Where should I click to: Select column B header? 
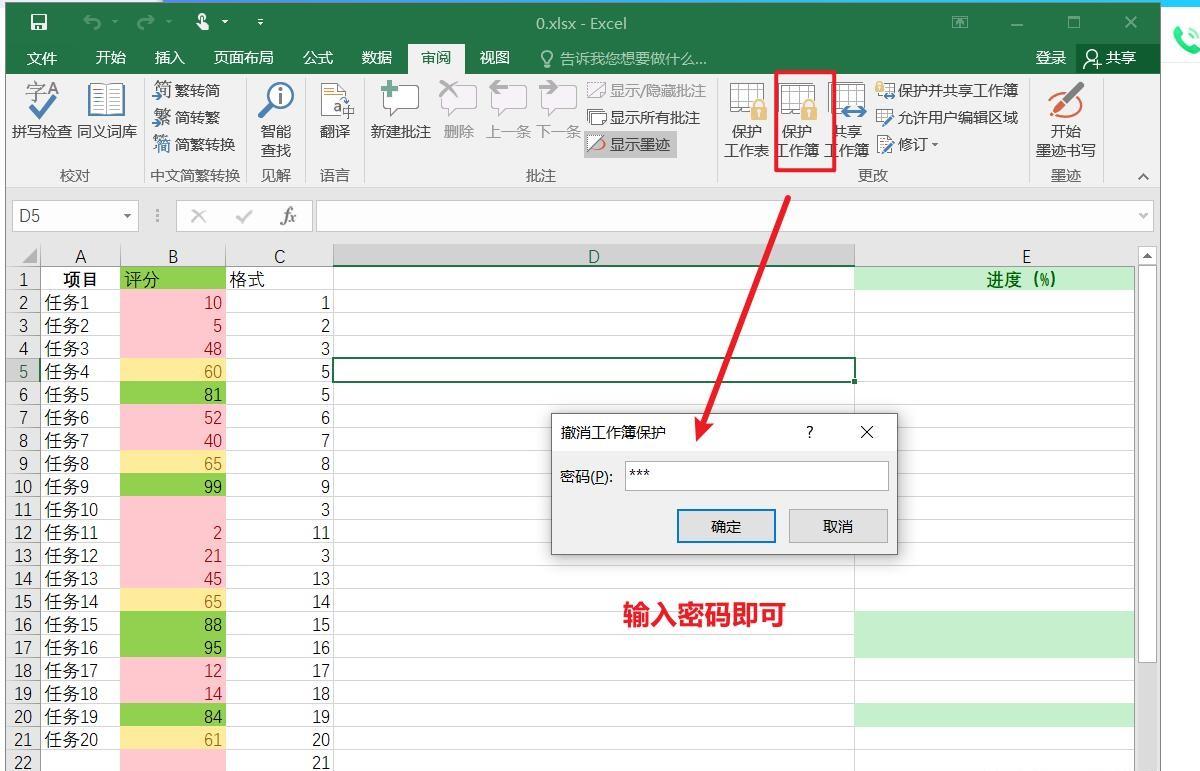click(173, 256)
